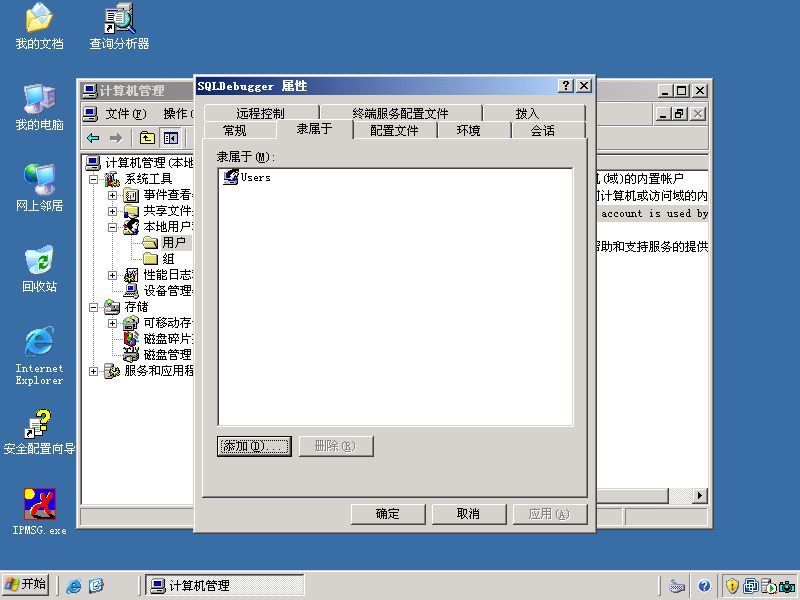Switch to the 终端服务配置文件 tab

pyautogui.click(x=401, y=113)
